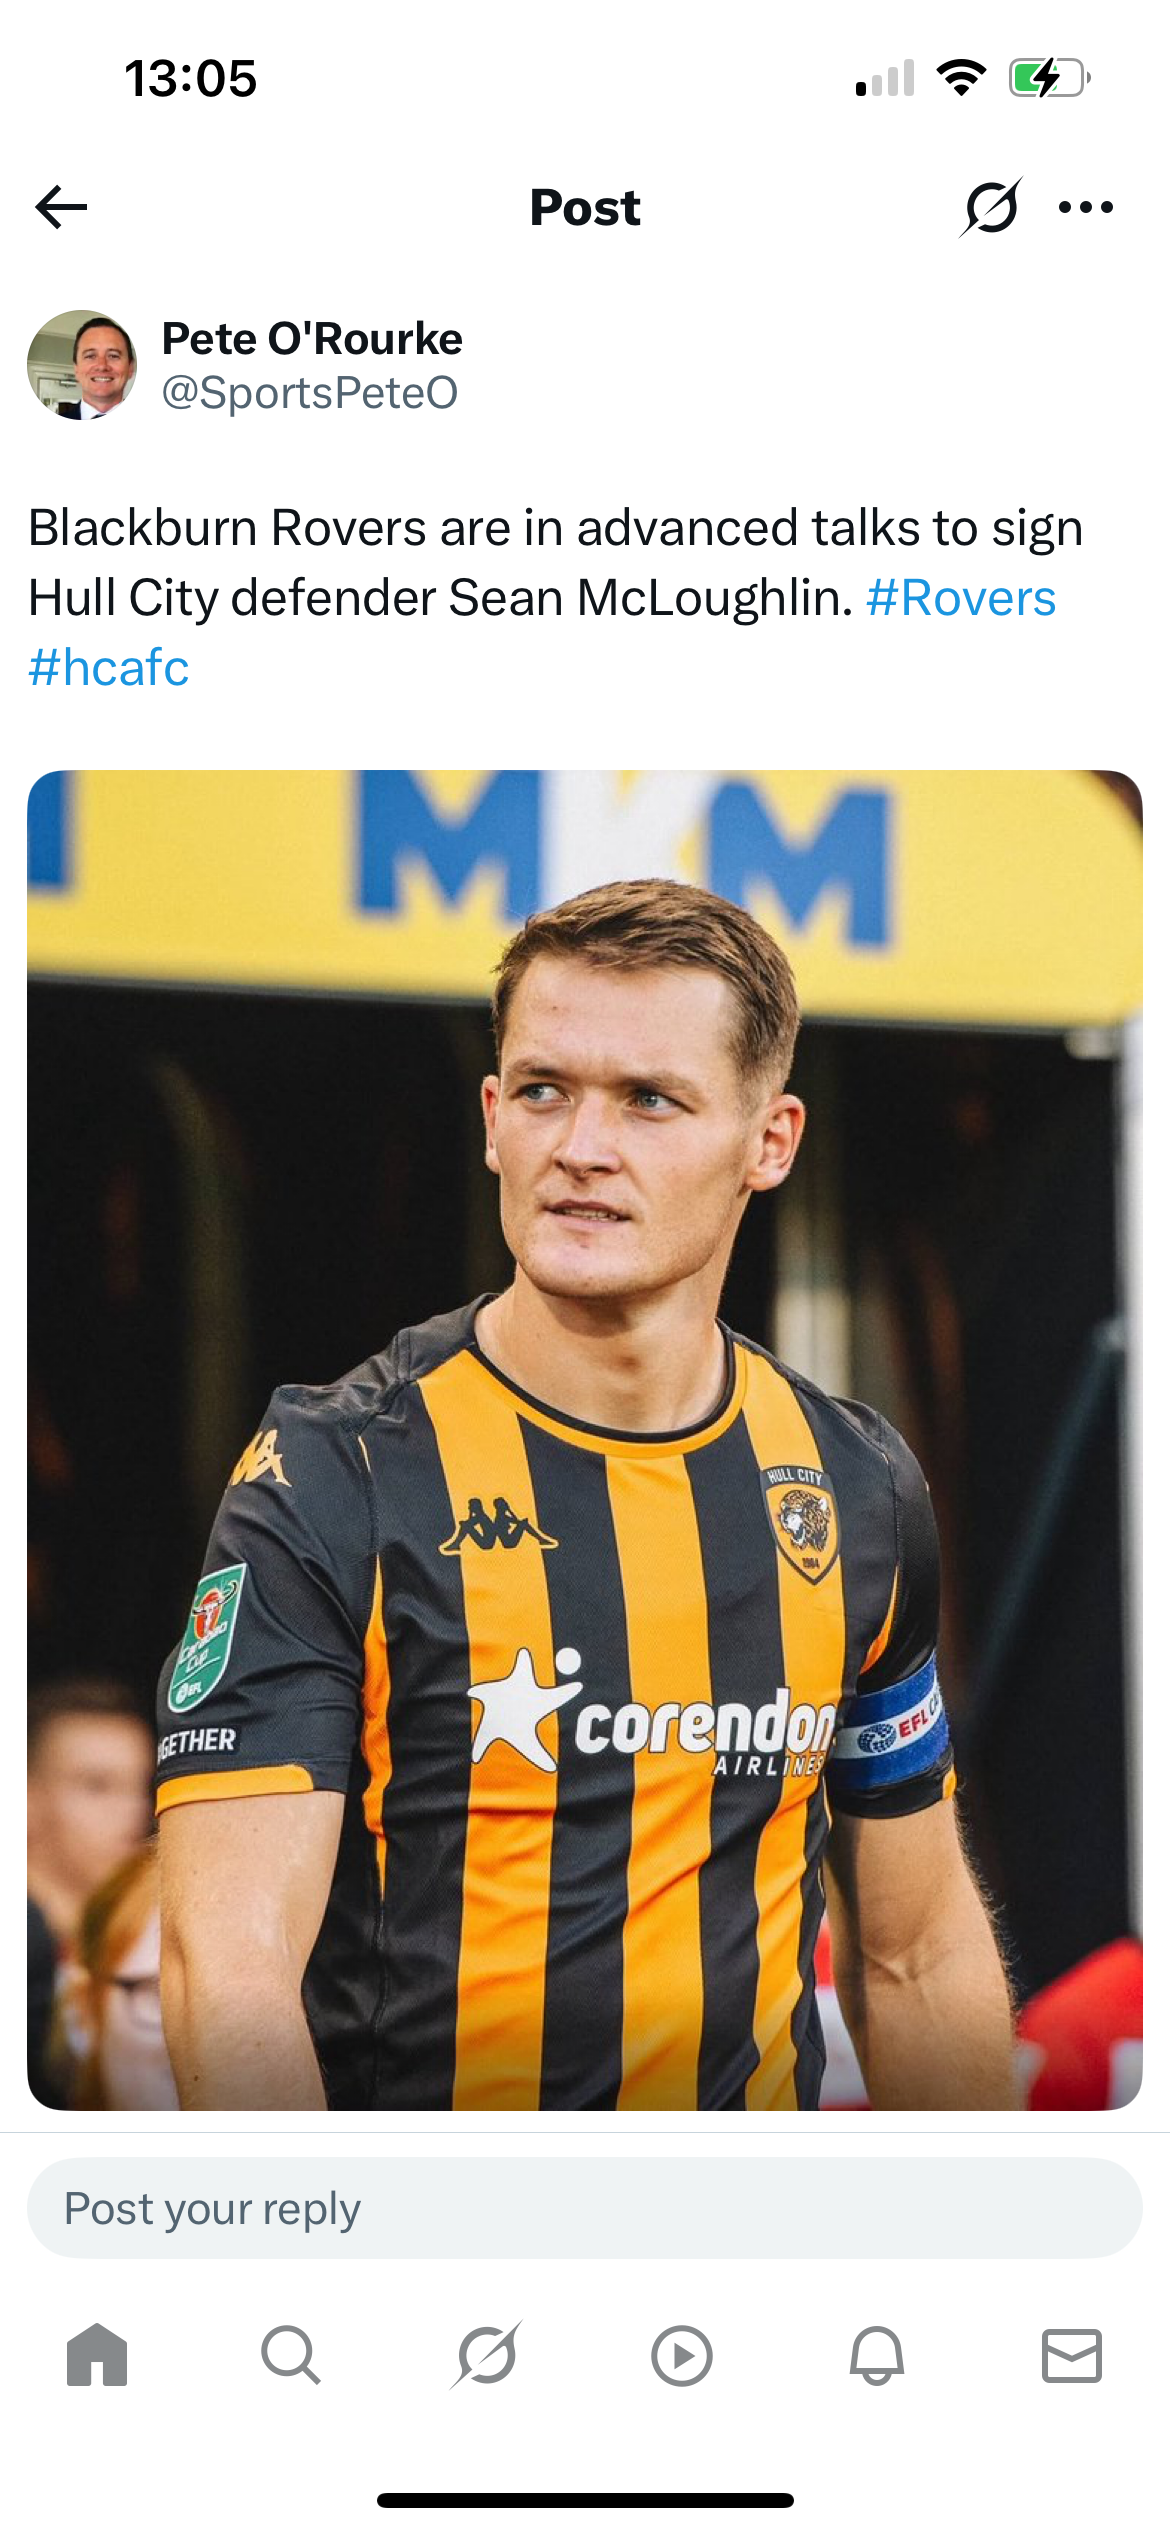The width and height of the screenshot is (1170, 2532).
Task: Open the Notifications bell tab
Action: coord(877,2356)
